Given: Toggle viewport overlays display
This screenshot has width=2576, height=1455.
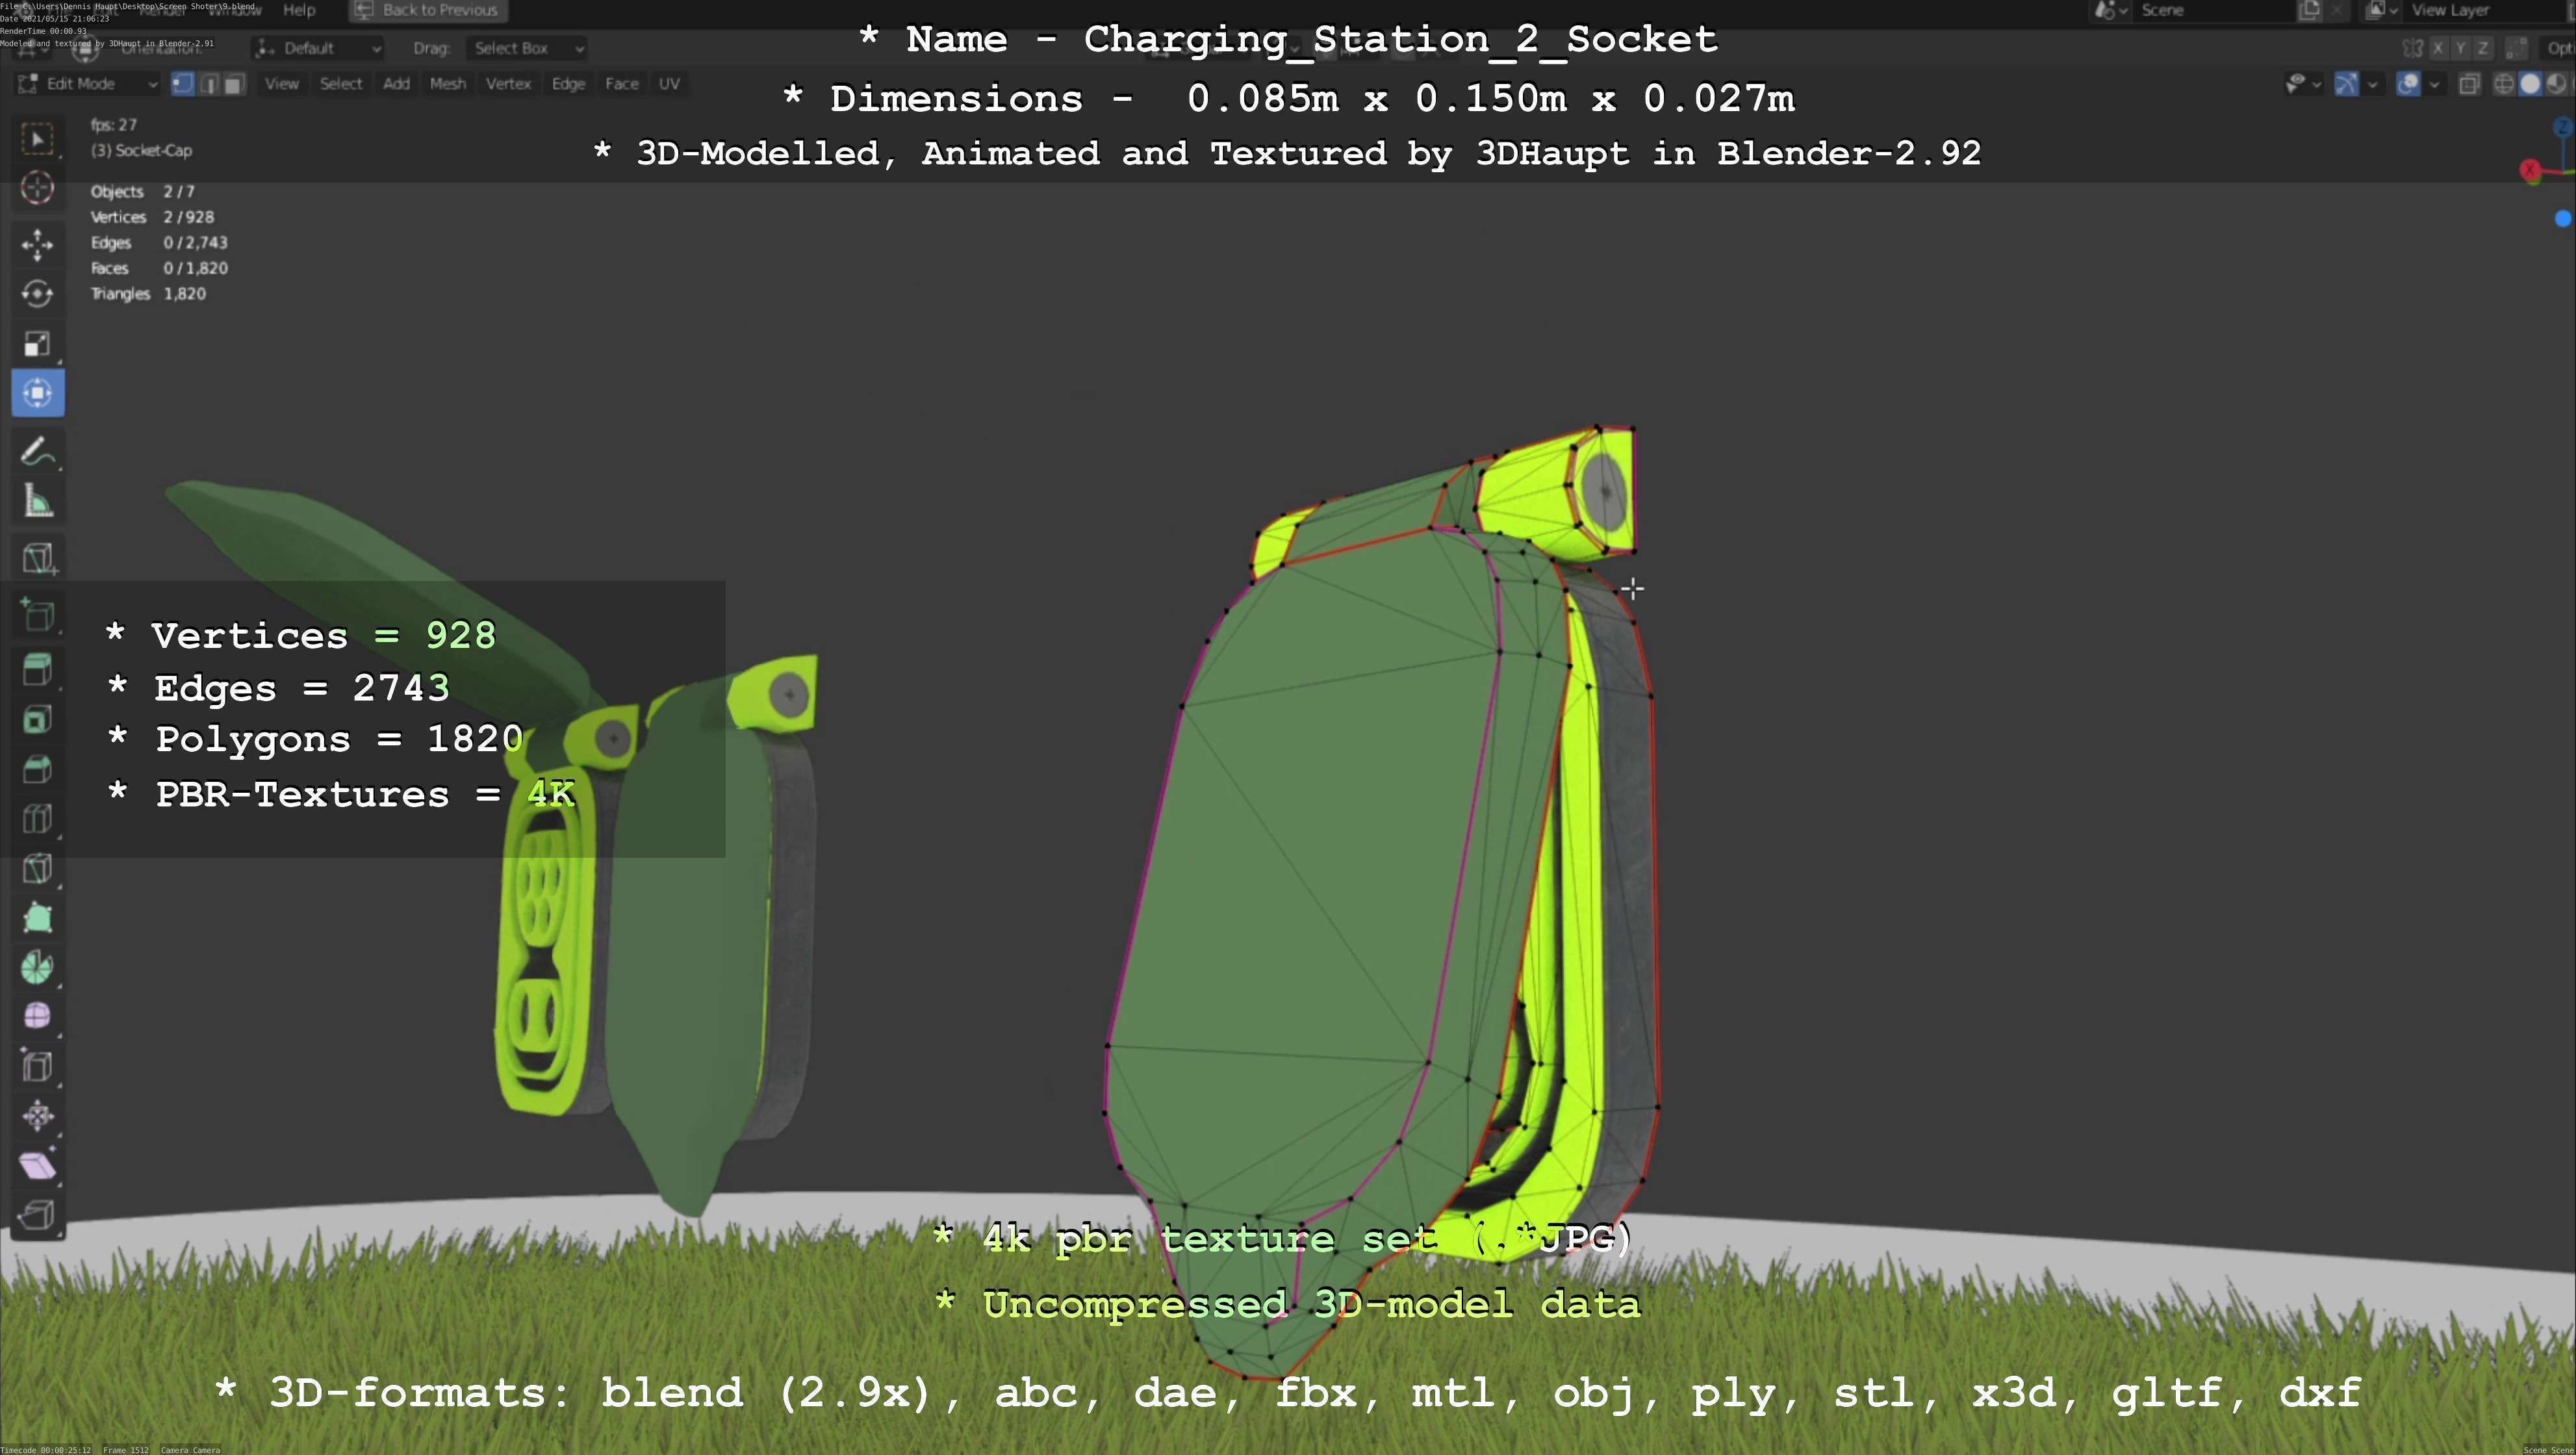Looking at the screenshot, I should pos(2409,84).
